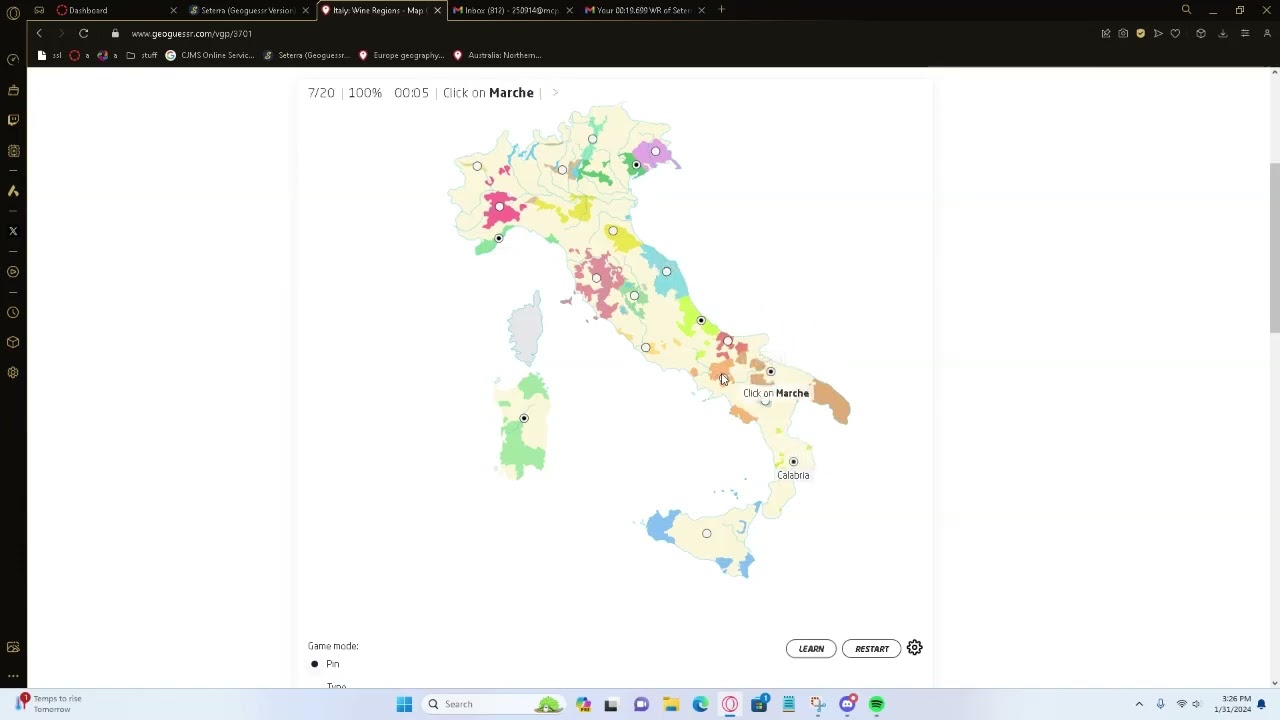Open the History clock icon in sidebar
Image resolution: width=1280 pixels, height=720 pixels.
click(13, 313)
